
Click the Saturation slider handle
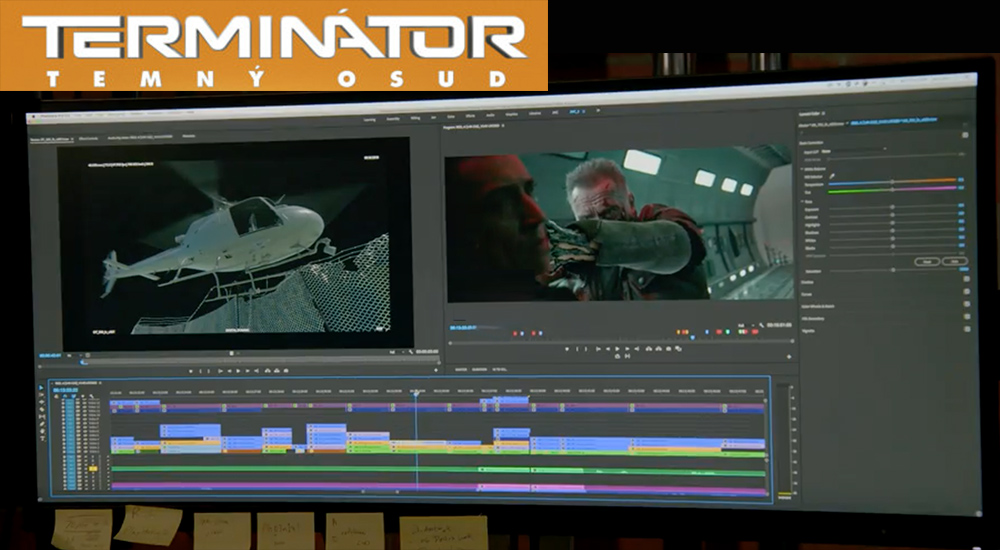(893, 270)
